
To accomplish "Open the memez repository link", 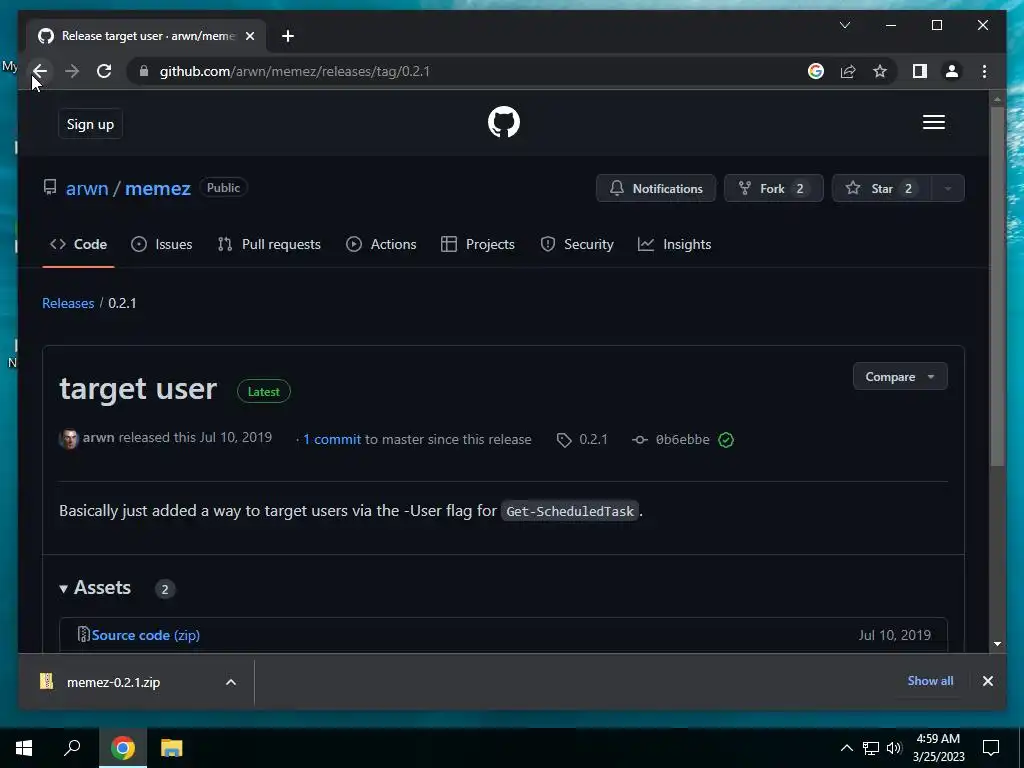I will (157, 188).
